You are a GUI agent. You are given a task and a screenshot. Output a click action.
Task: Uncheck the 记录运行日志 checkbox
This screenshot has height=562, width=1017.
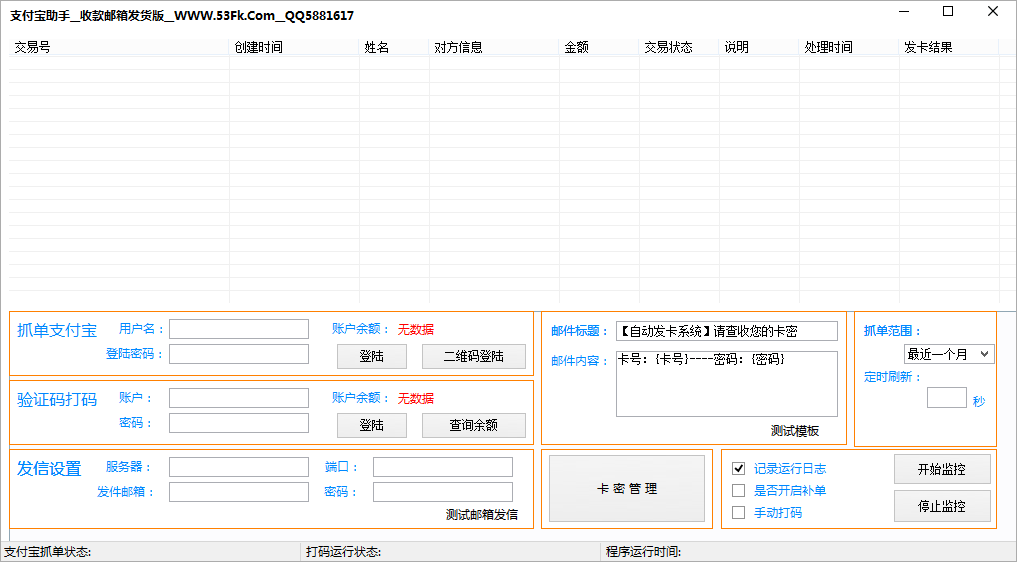(x=739, y=468)
